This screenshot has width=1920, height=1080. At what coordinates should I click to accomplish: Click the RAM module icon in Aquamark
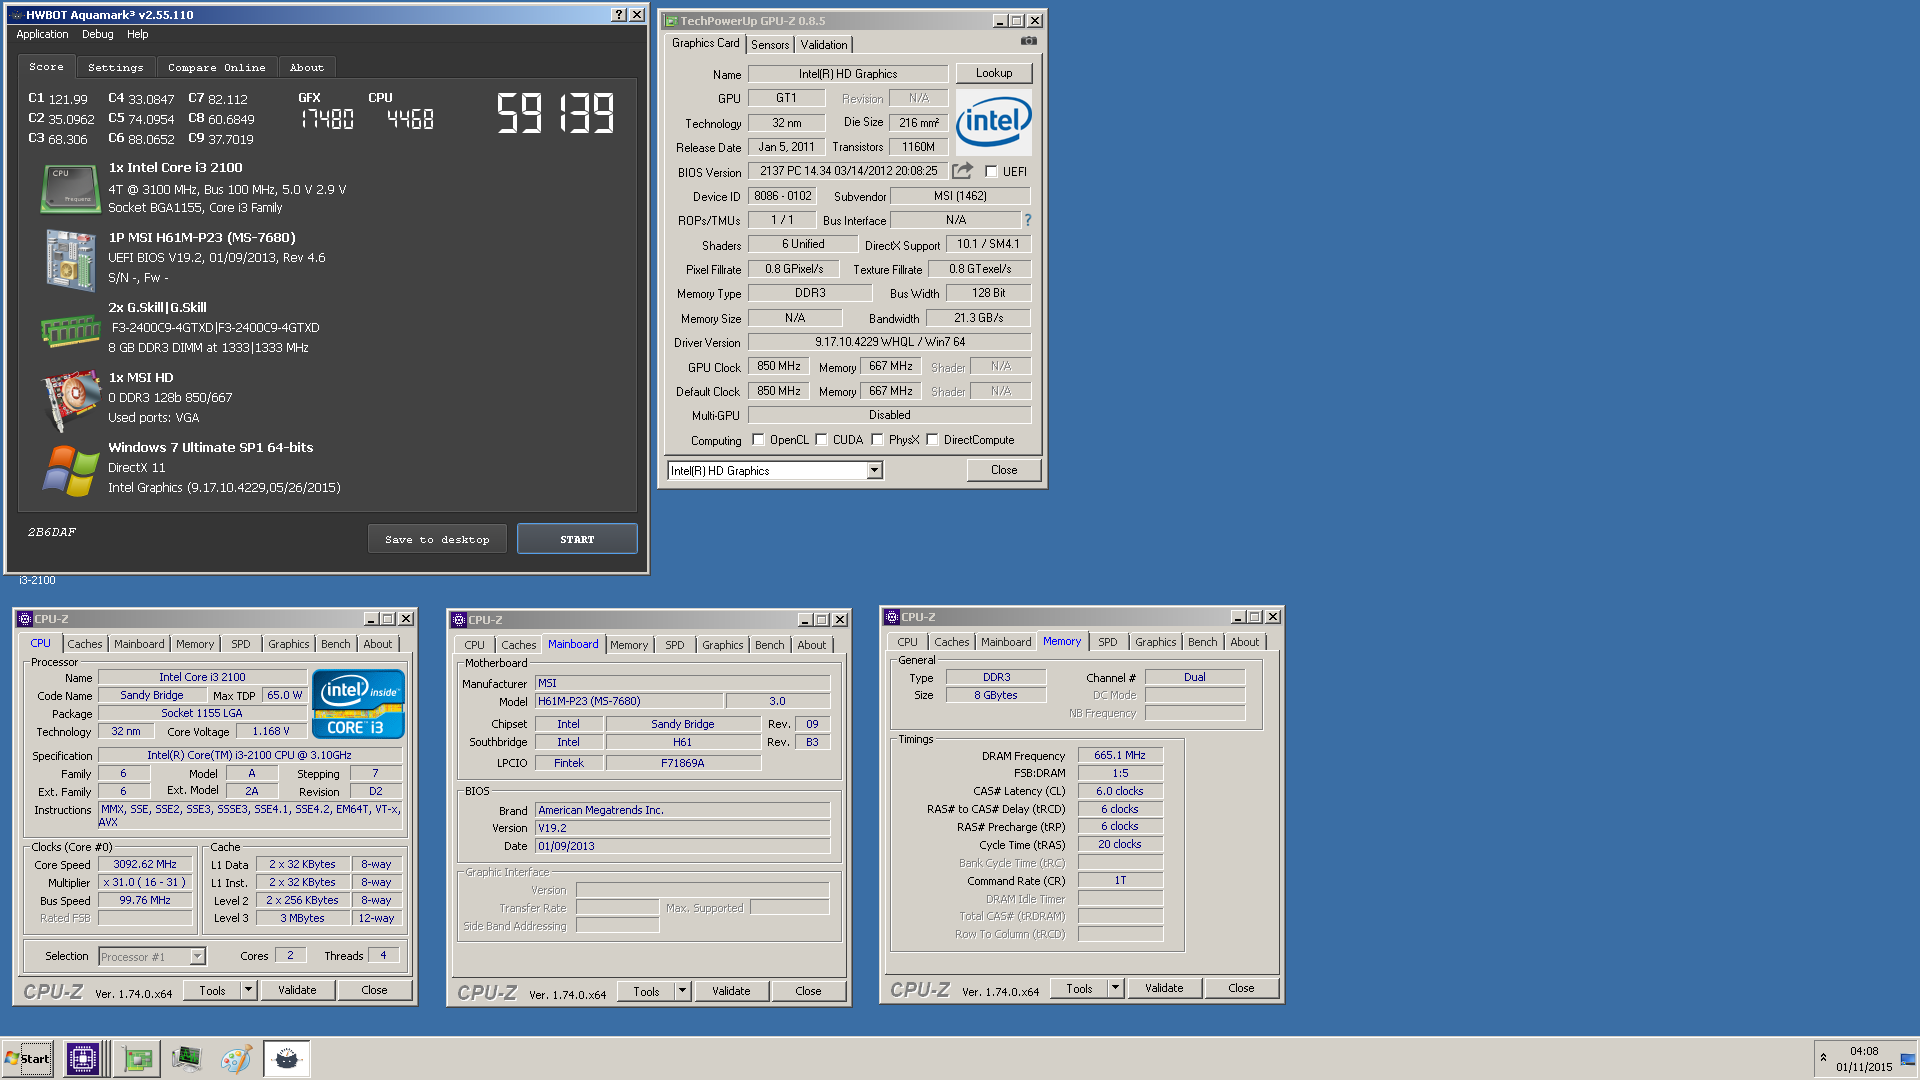70,330
